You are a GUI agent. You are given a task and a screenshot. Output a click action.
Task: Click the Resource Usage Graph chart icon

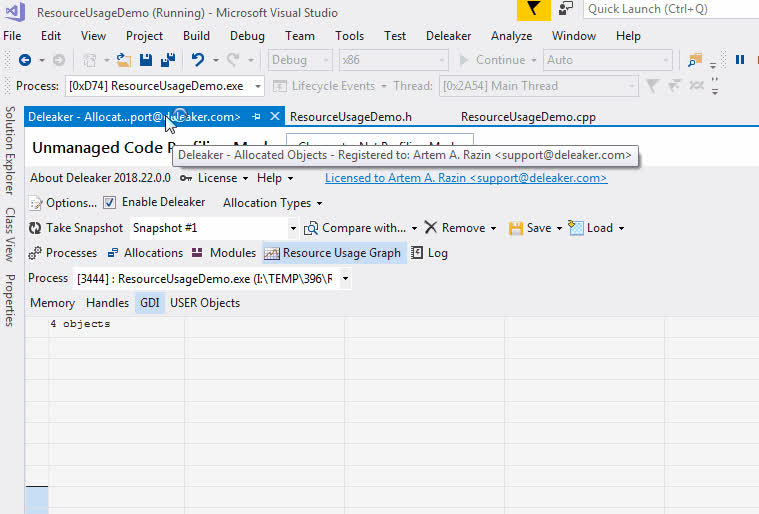click(272, 253)
